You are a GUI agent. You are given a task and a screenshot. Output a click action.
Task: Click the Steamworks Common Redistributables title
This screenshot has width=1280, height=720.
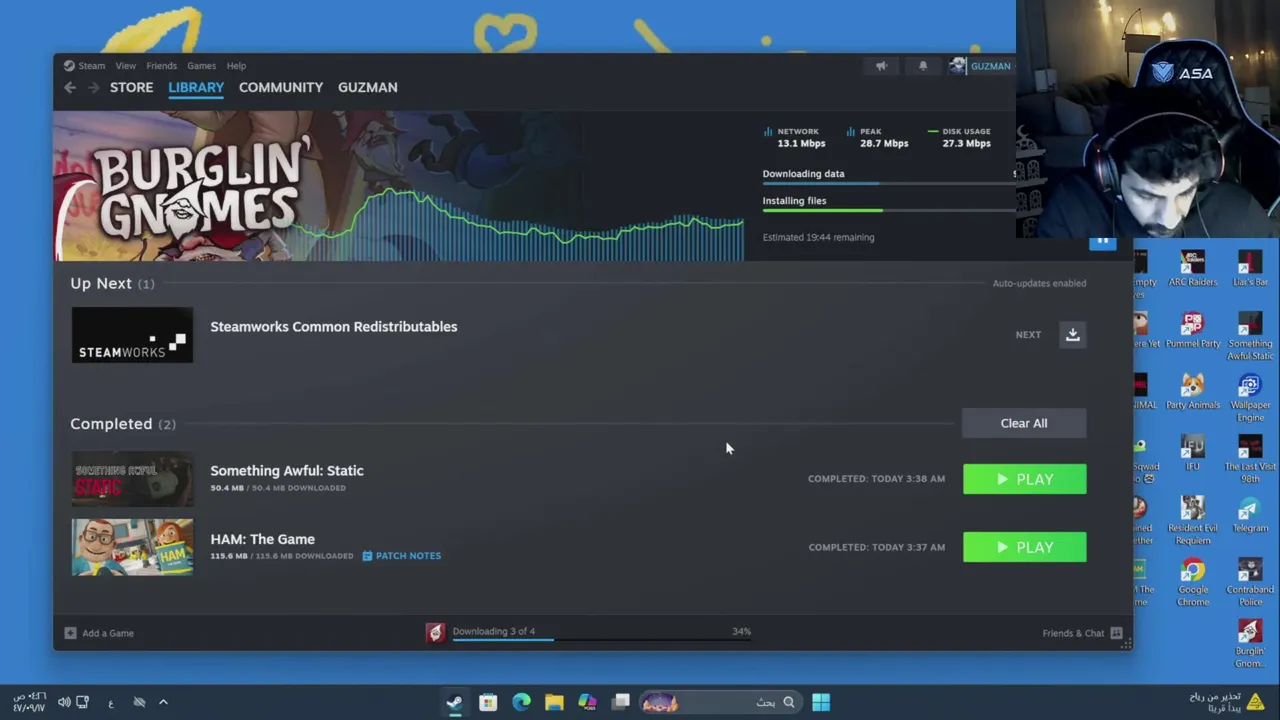(x=334, y=327)
